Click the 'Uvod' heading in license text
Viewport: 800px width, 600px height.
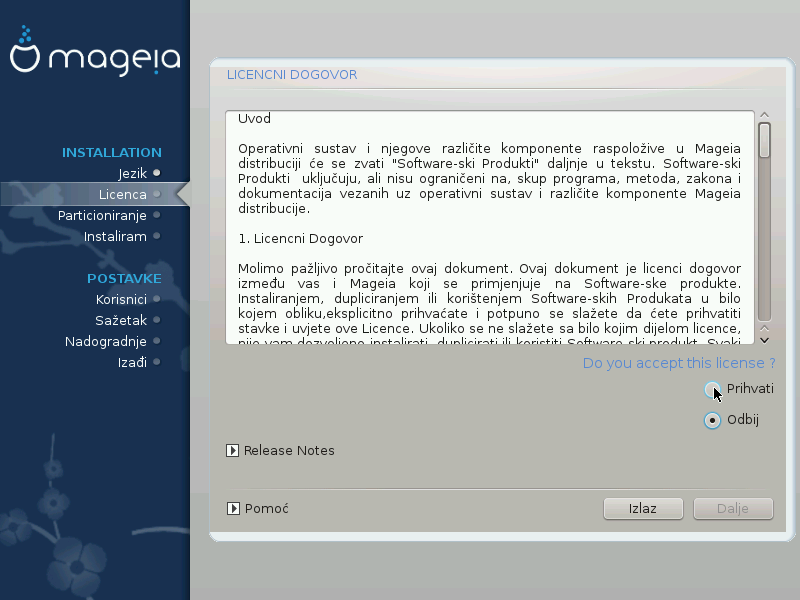click(254, 119)
